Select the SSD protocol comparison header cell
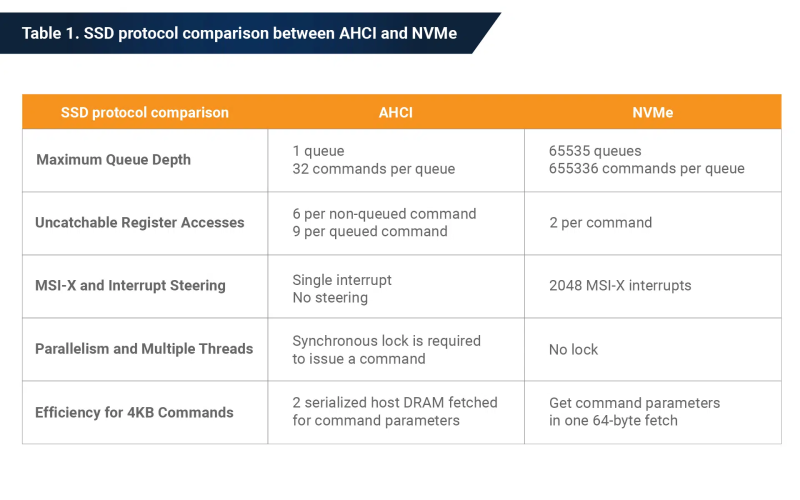800x500 pixels. point(145,112)
